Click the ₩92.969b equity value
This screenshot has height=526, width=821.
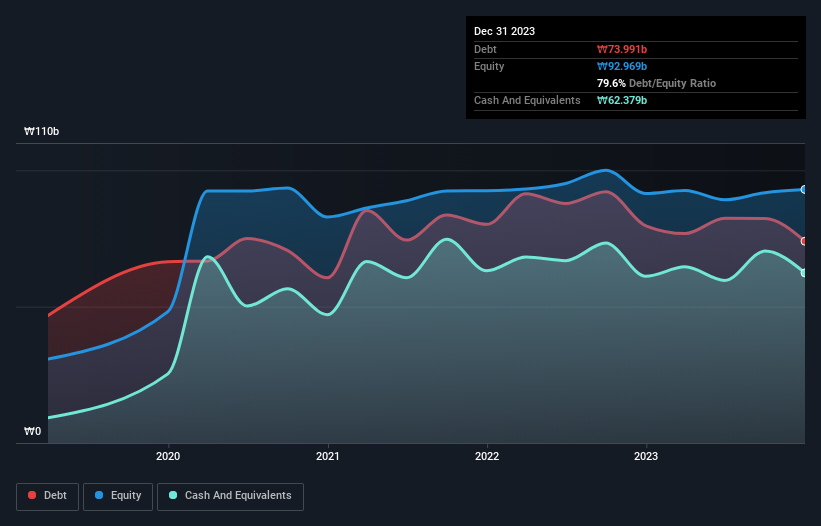pos(622,66)
